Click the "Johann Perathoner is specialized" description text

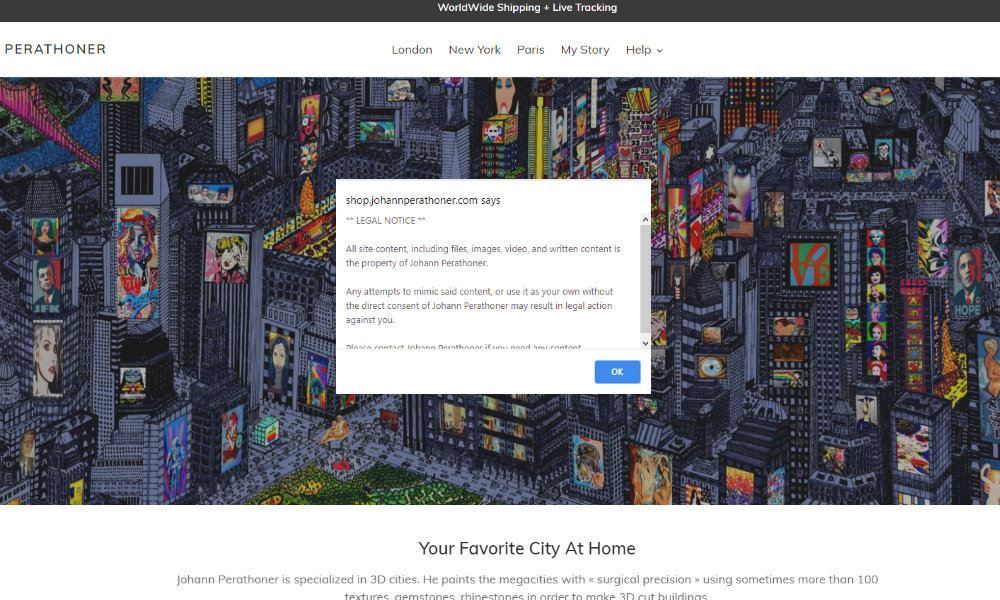527,587
